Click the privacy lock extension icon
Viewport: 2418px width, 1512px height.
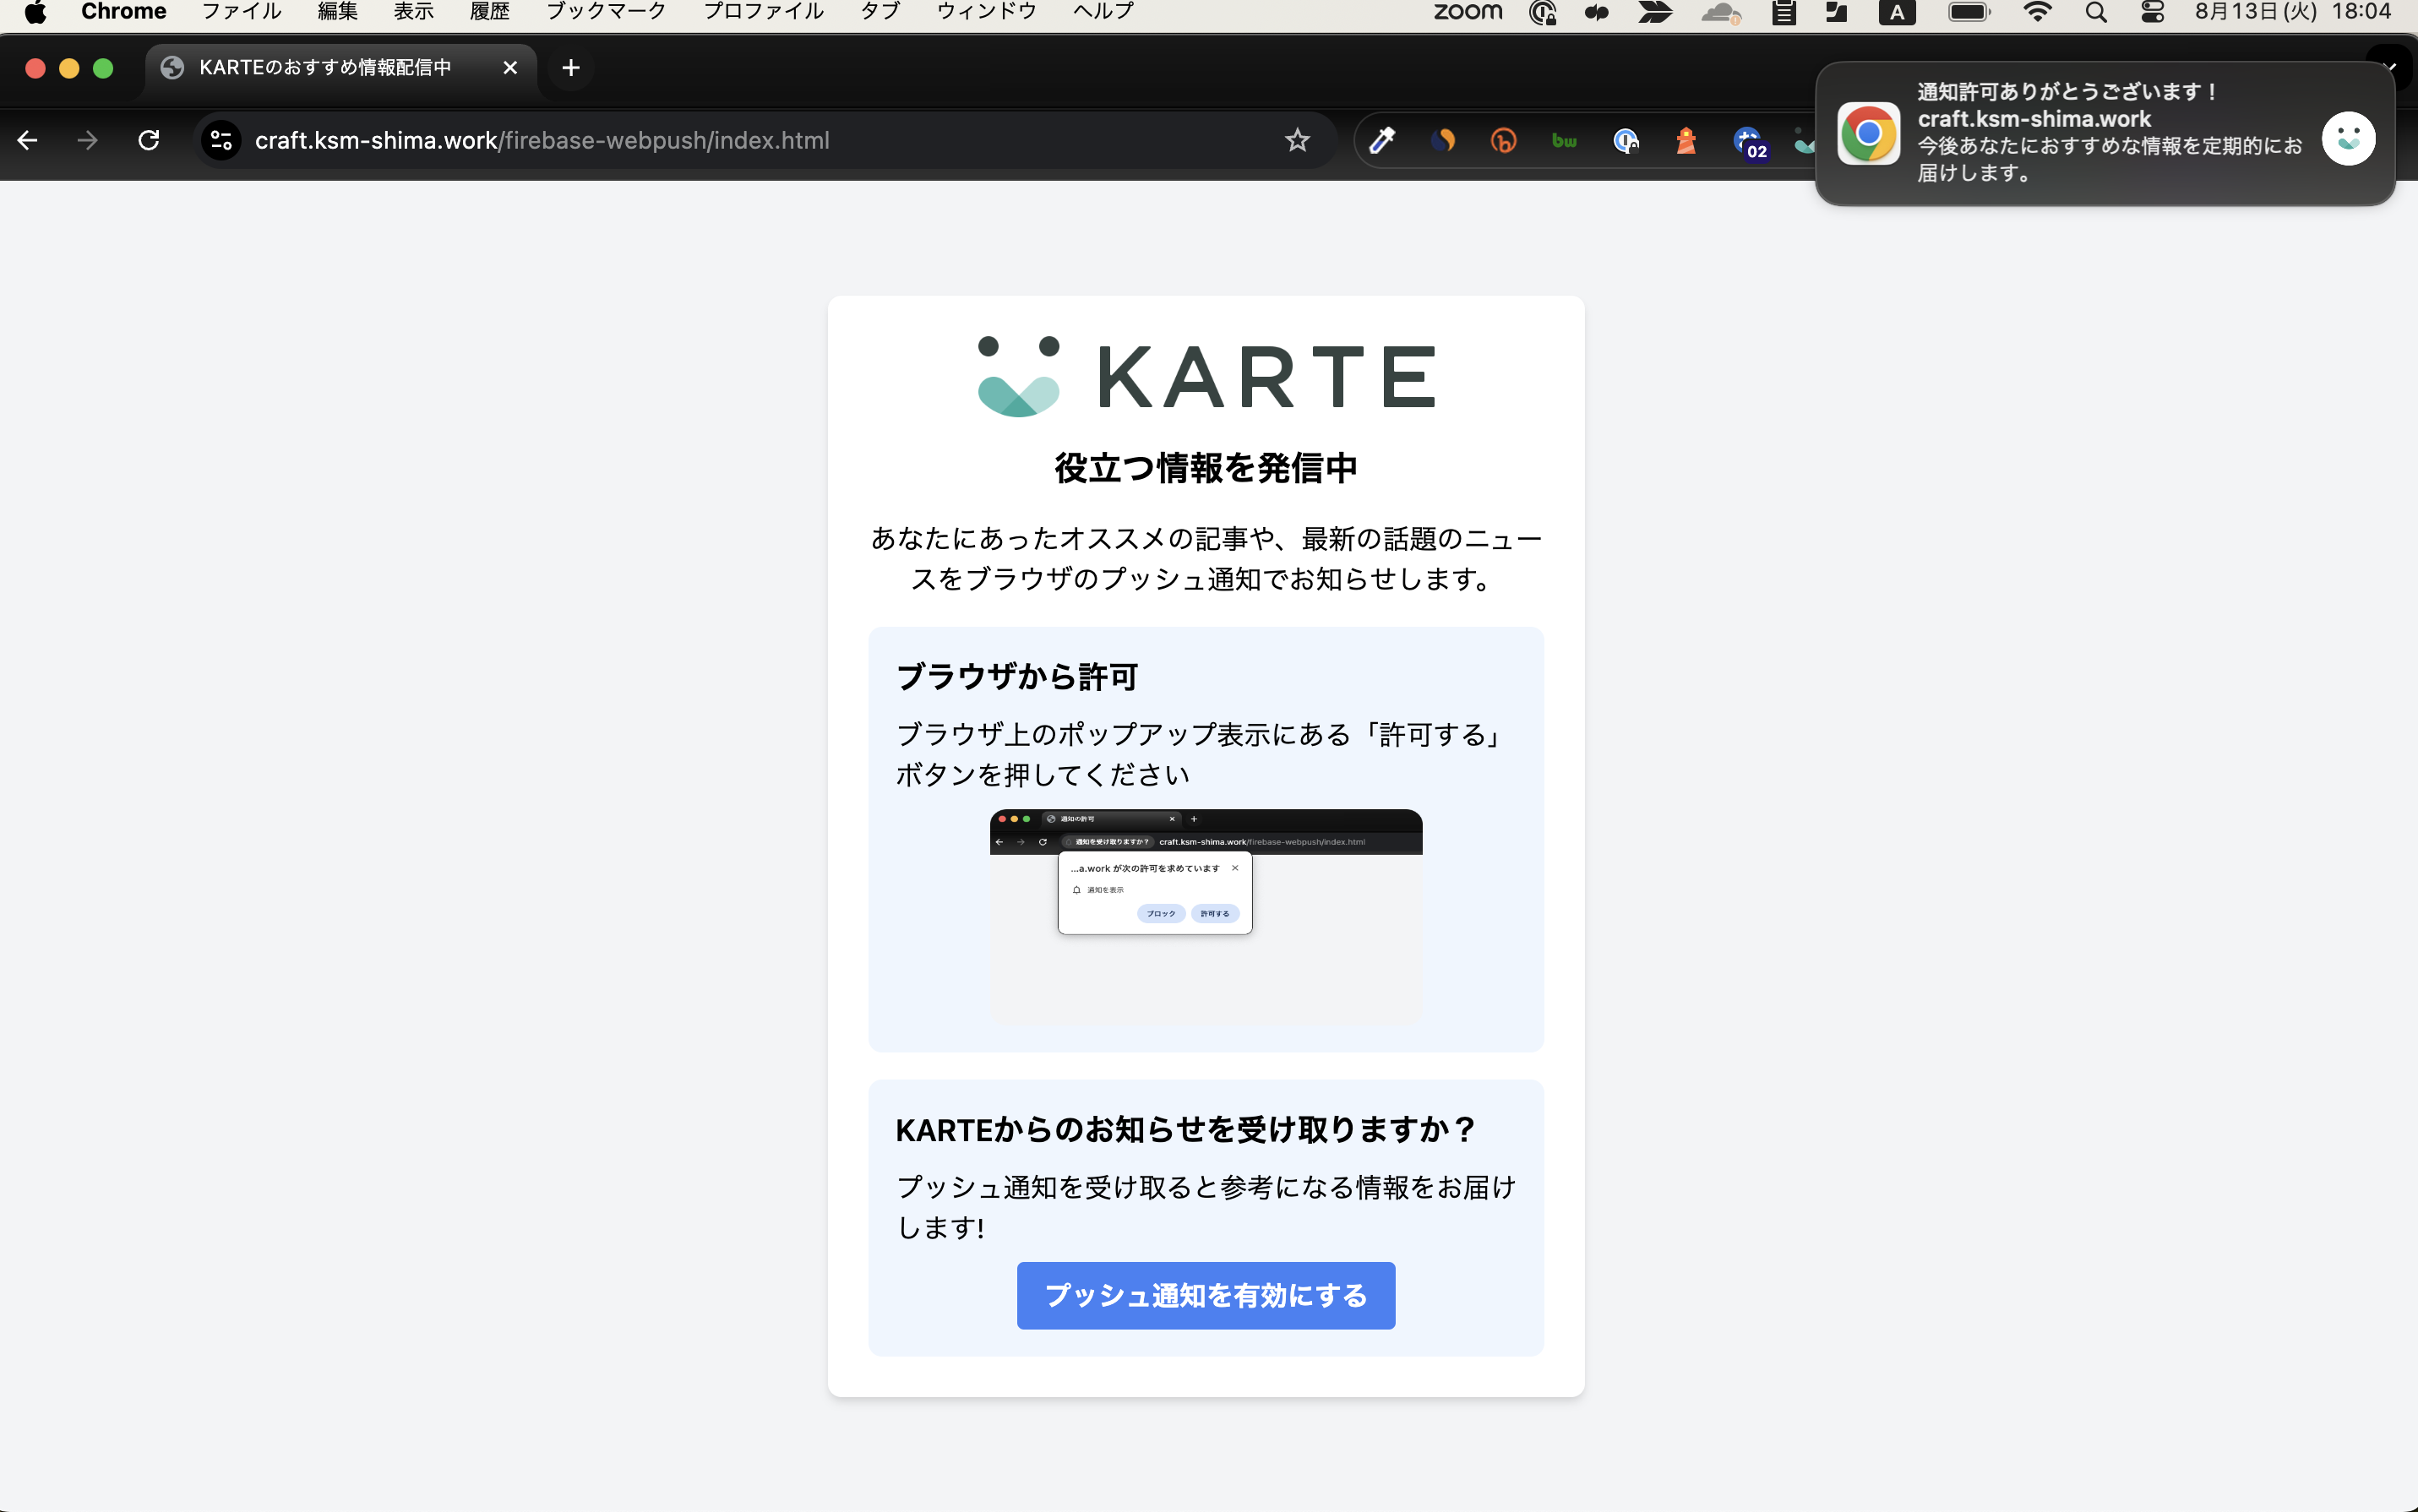(1627, 140)
